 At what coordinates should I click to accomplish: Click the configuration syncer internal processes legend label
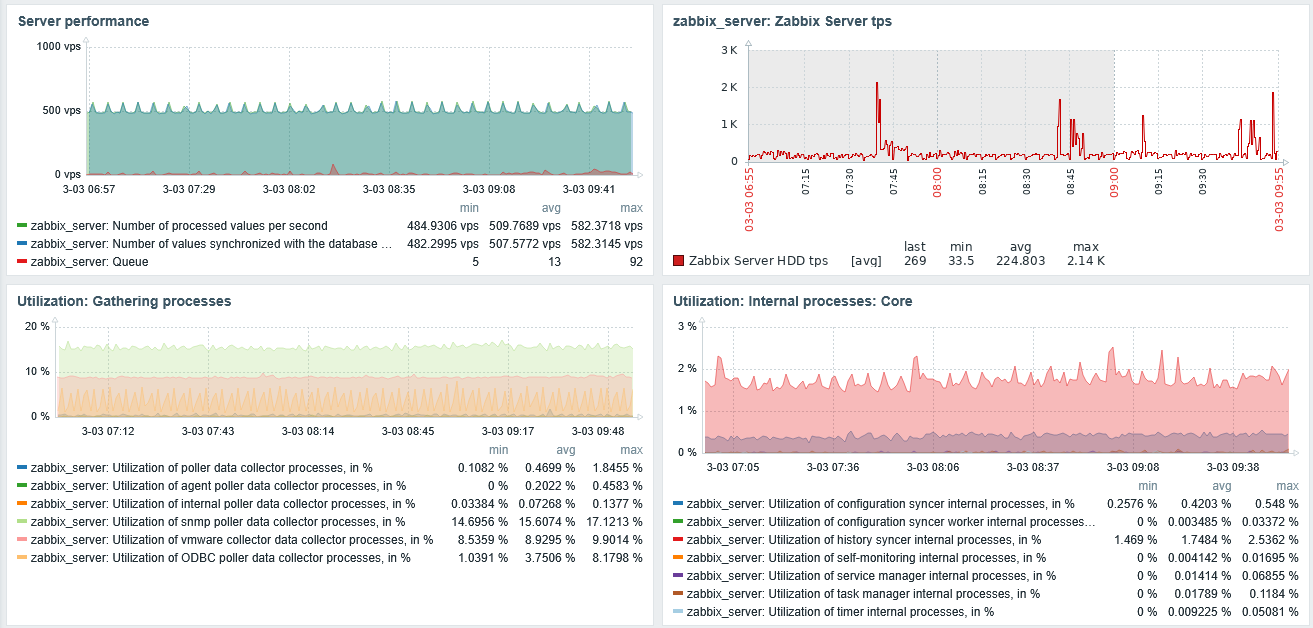pyautogui.click(x=880, y=503)
